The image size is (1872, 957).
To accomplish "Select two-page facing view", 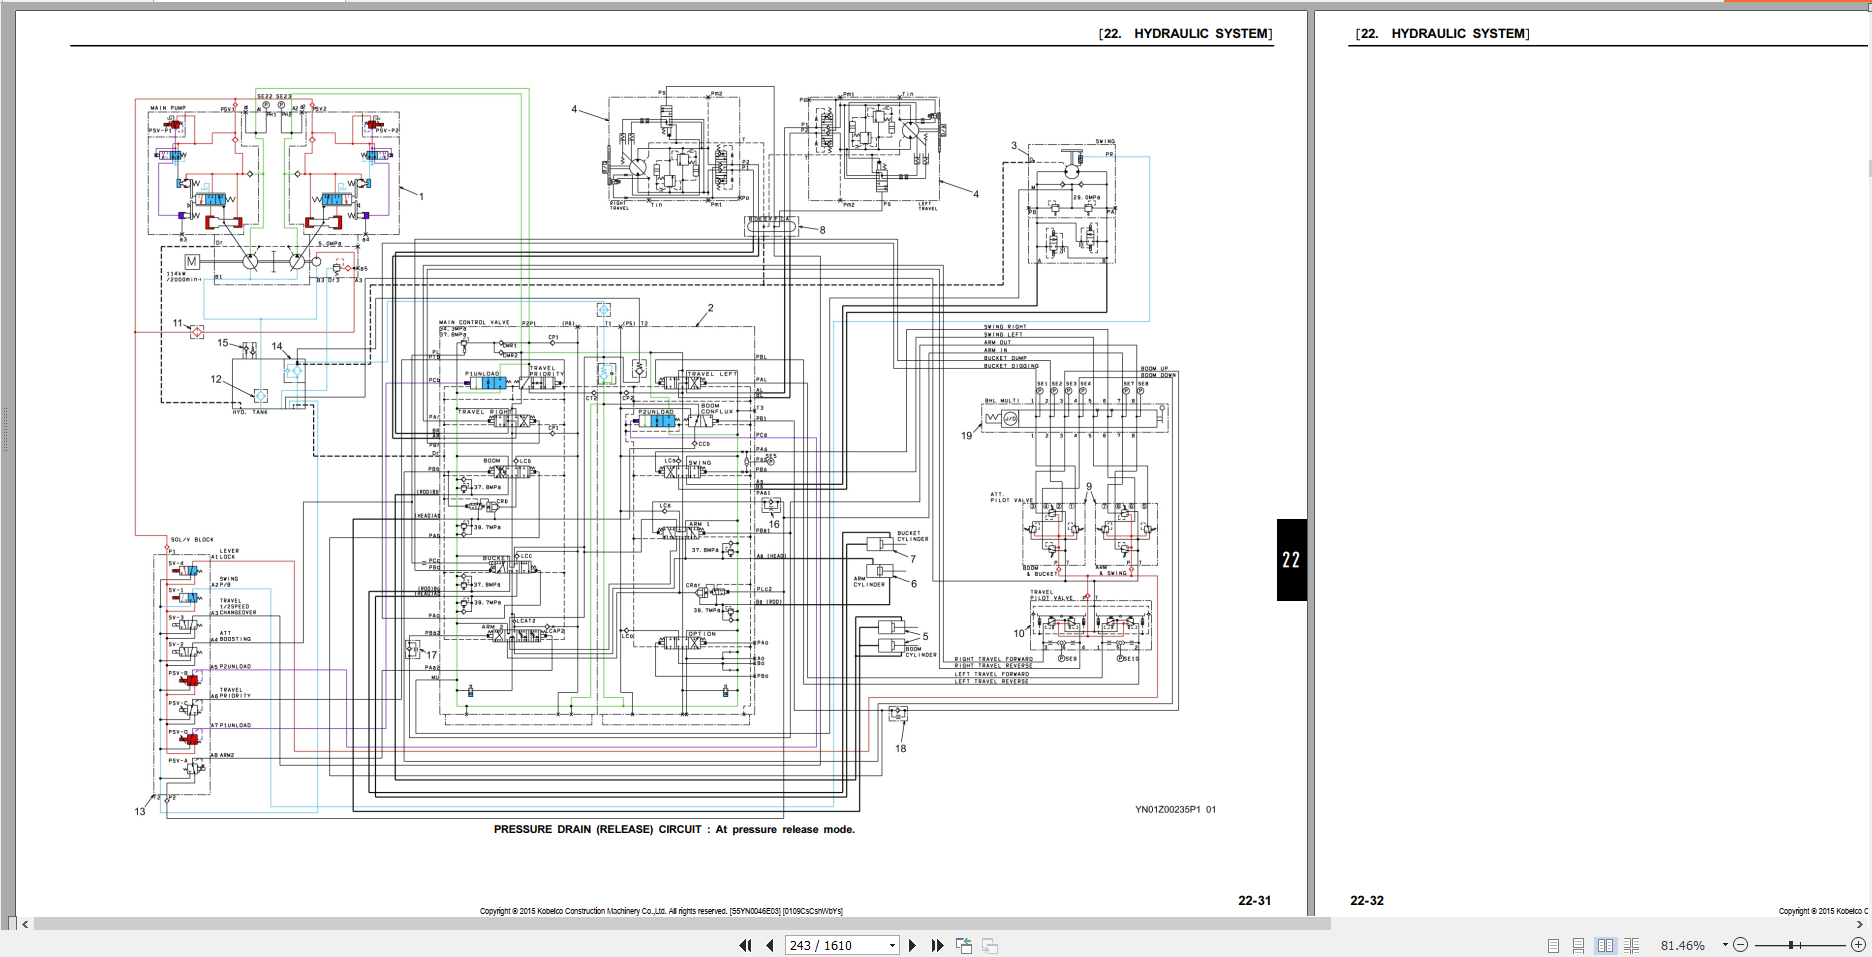I will pos(1605,945).
